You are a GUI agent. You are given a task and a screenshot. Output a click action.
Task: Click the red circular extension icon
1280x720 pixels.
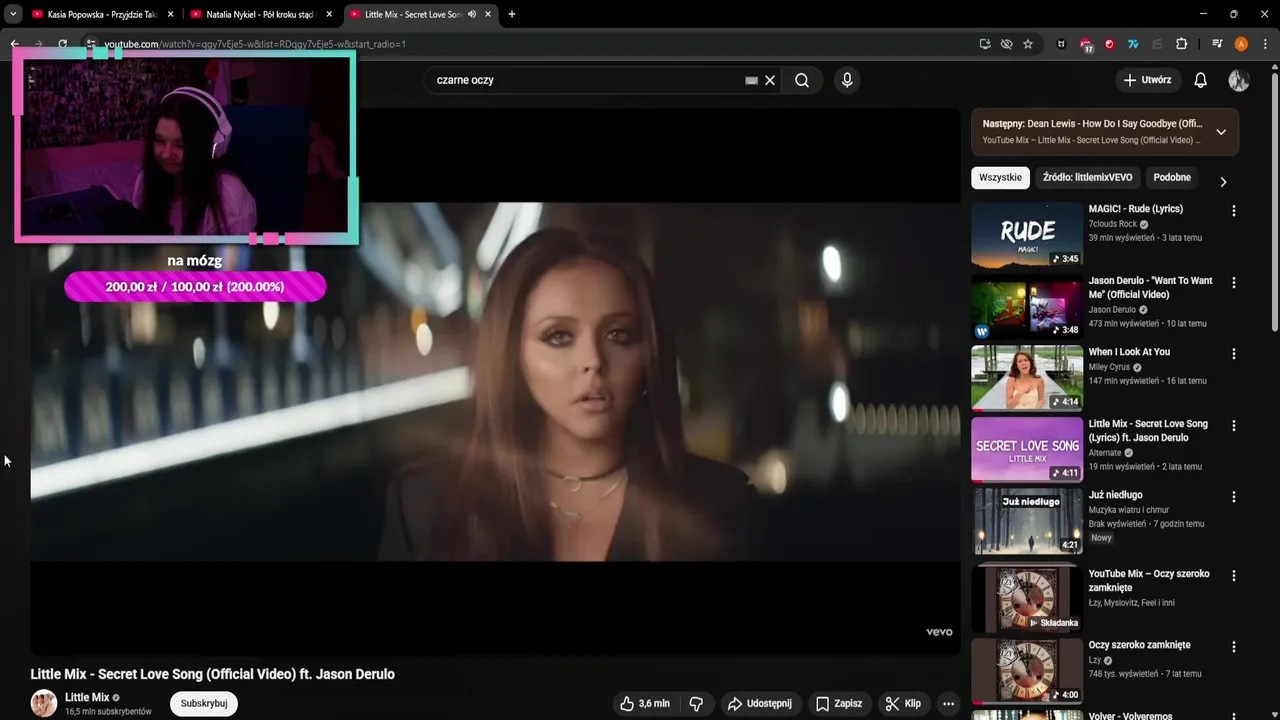point(1110,44)
